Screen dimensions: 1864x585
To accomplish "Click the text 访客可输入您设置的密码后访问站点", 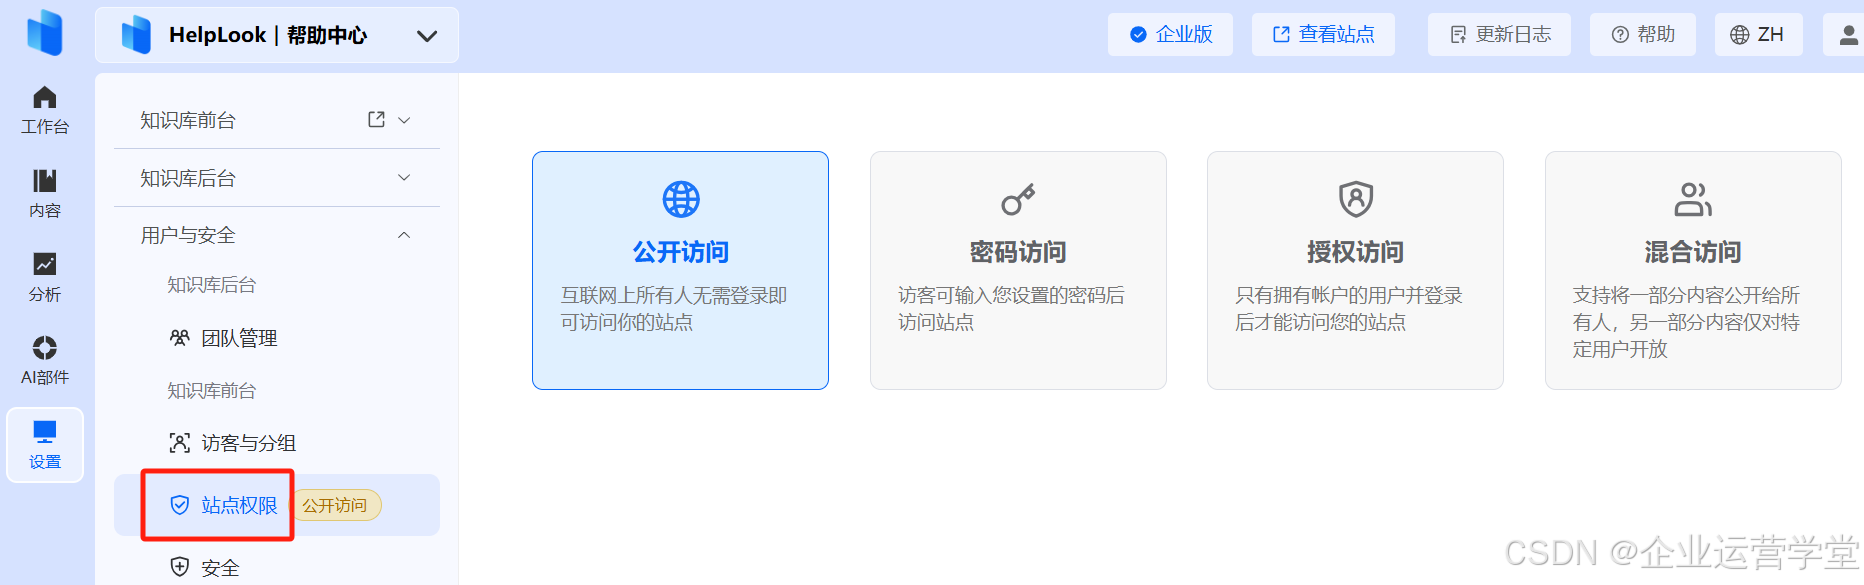I will click(x=1011, y=309).
